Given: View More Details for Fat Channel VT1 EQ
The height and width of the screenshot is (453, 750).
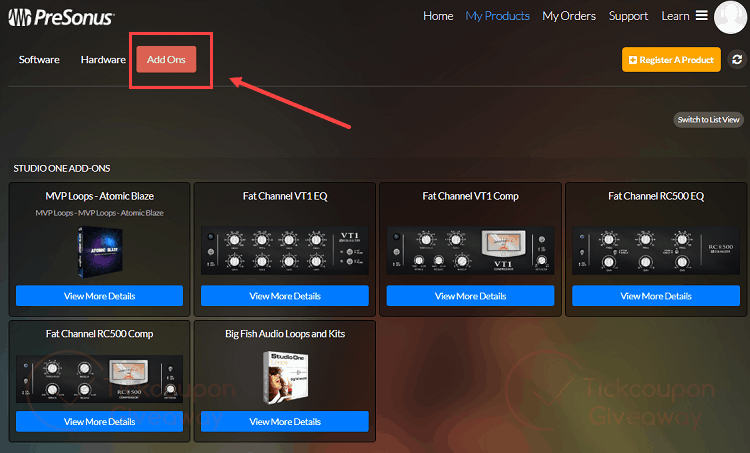Looking at the screenshot, I should coord(285,296).
